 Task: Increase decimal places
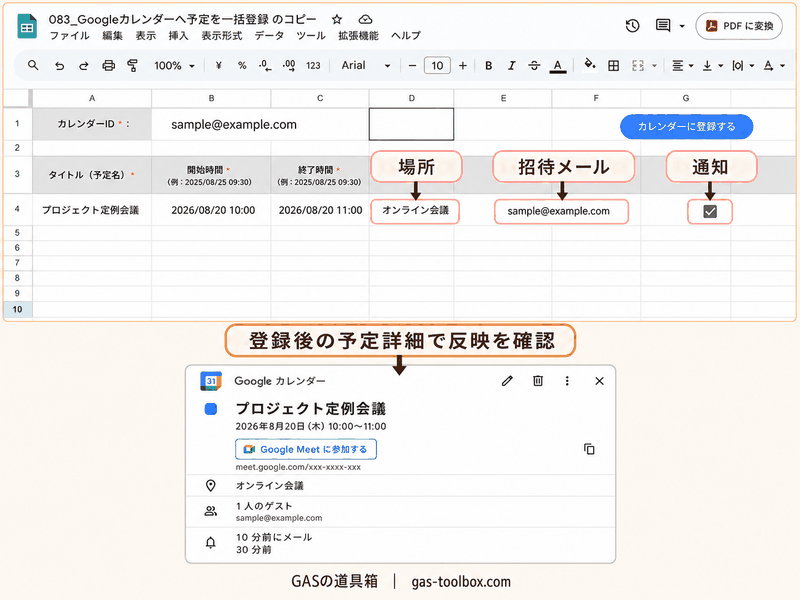[289, 65]
